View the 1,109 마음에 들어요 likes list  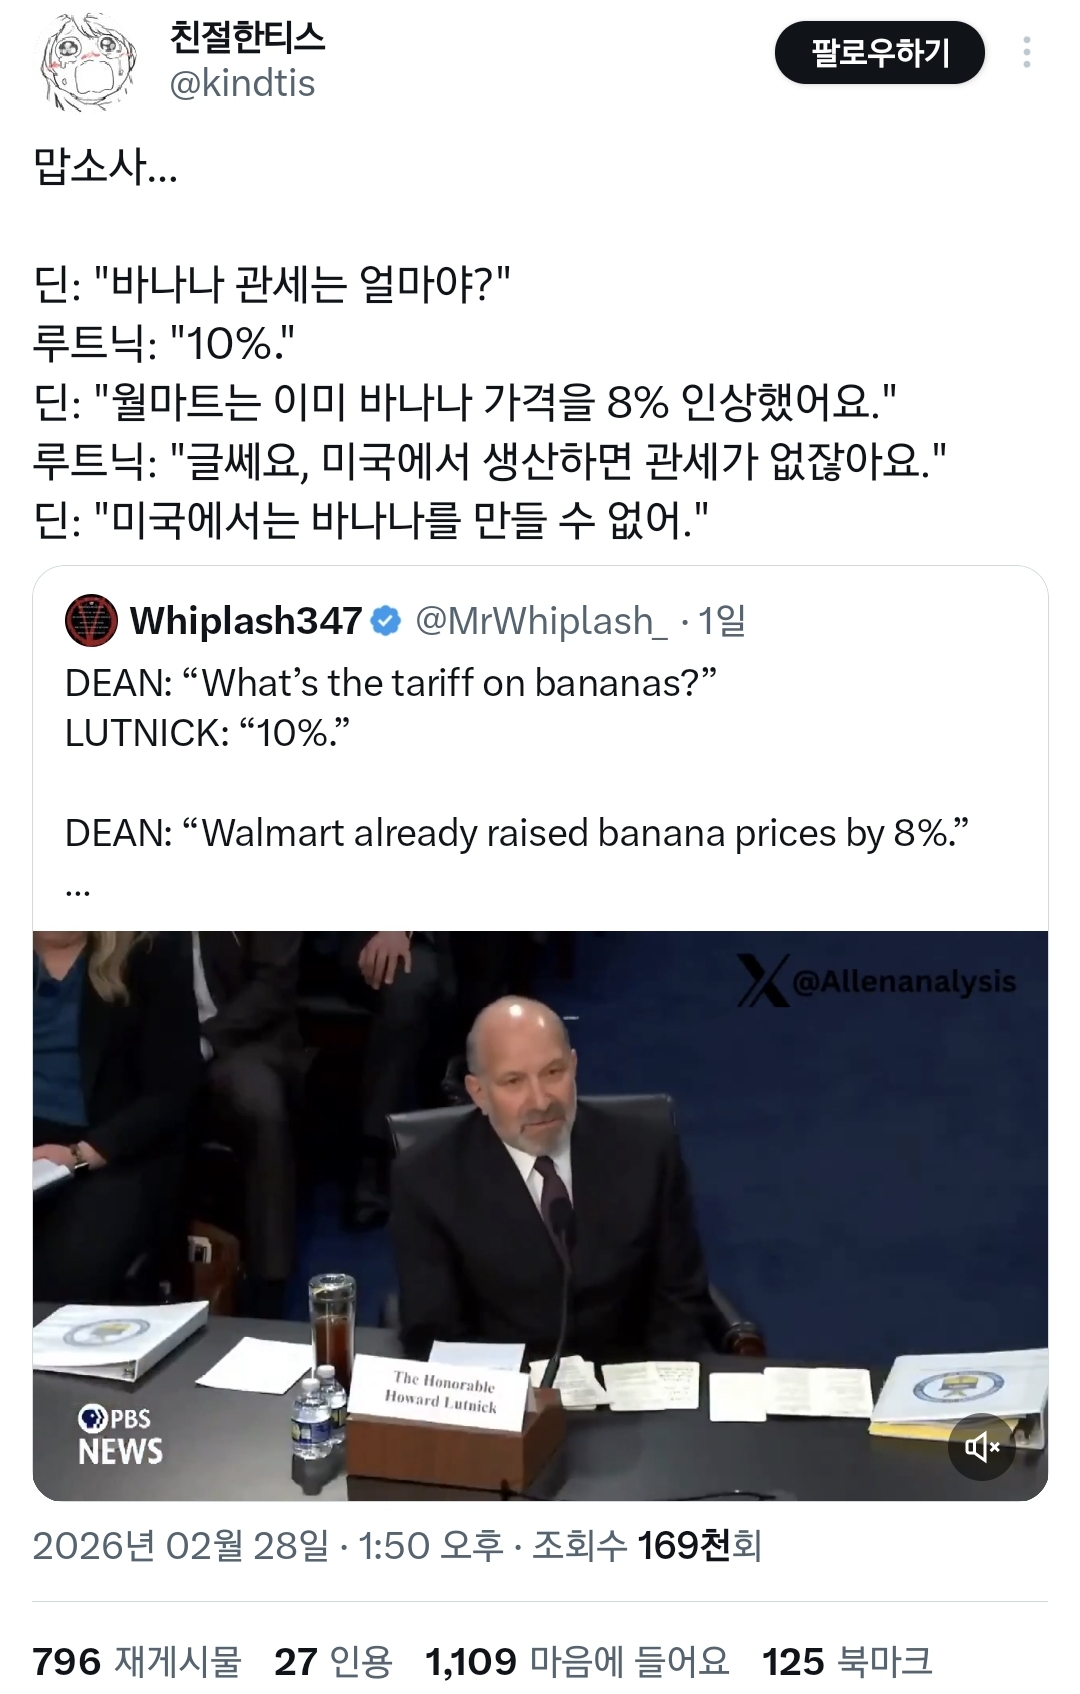click(x=577, y=1661)
